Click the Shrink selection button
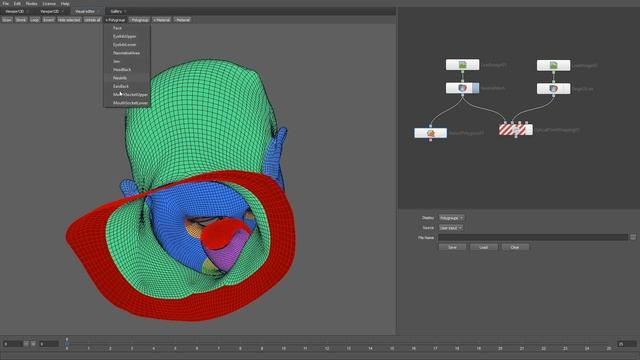The height and width of the screenshot is (360, 640). click(x=21, y=20)
